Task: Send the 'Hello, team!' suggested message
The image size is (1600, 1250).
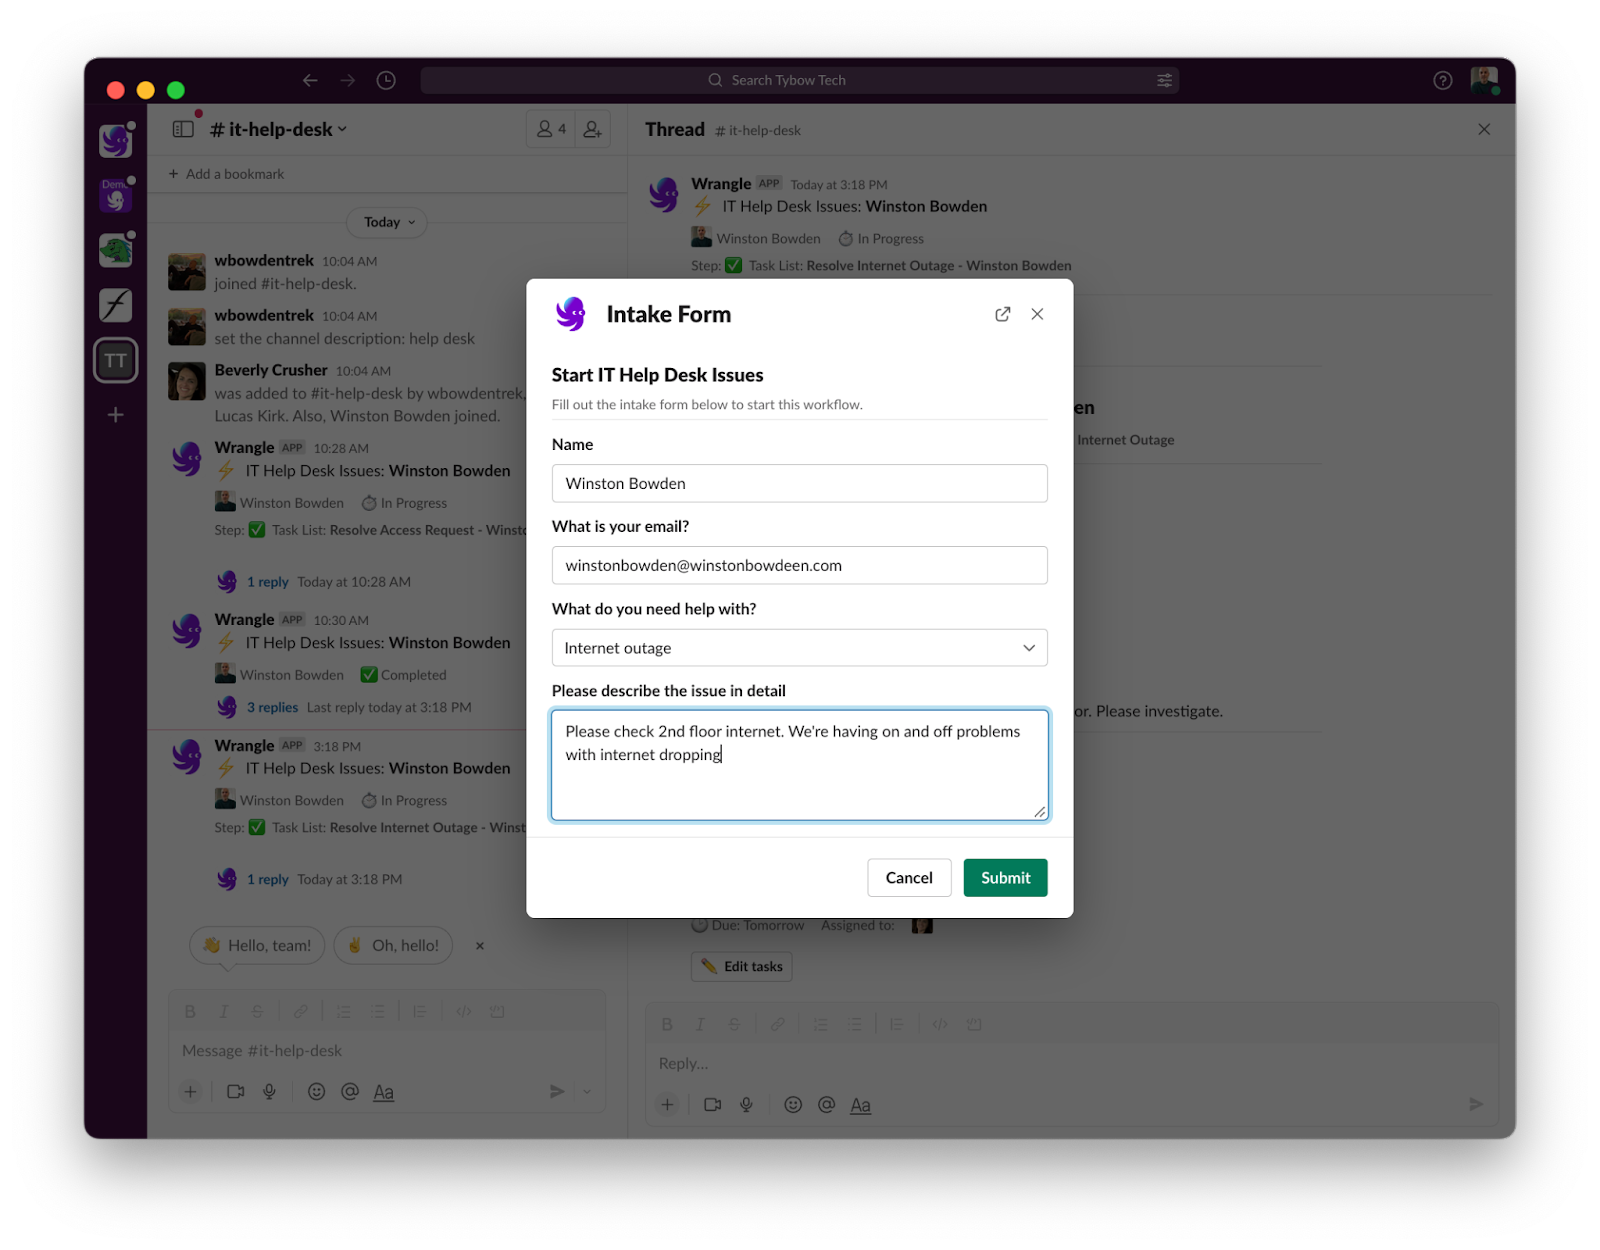Action: 257,945
